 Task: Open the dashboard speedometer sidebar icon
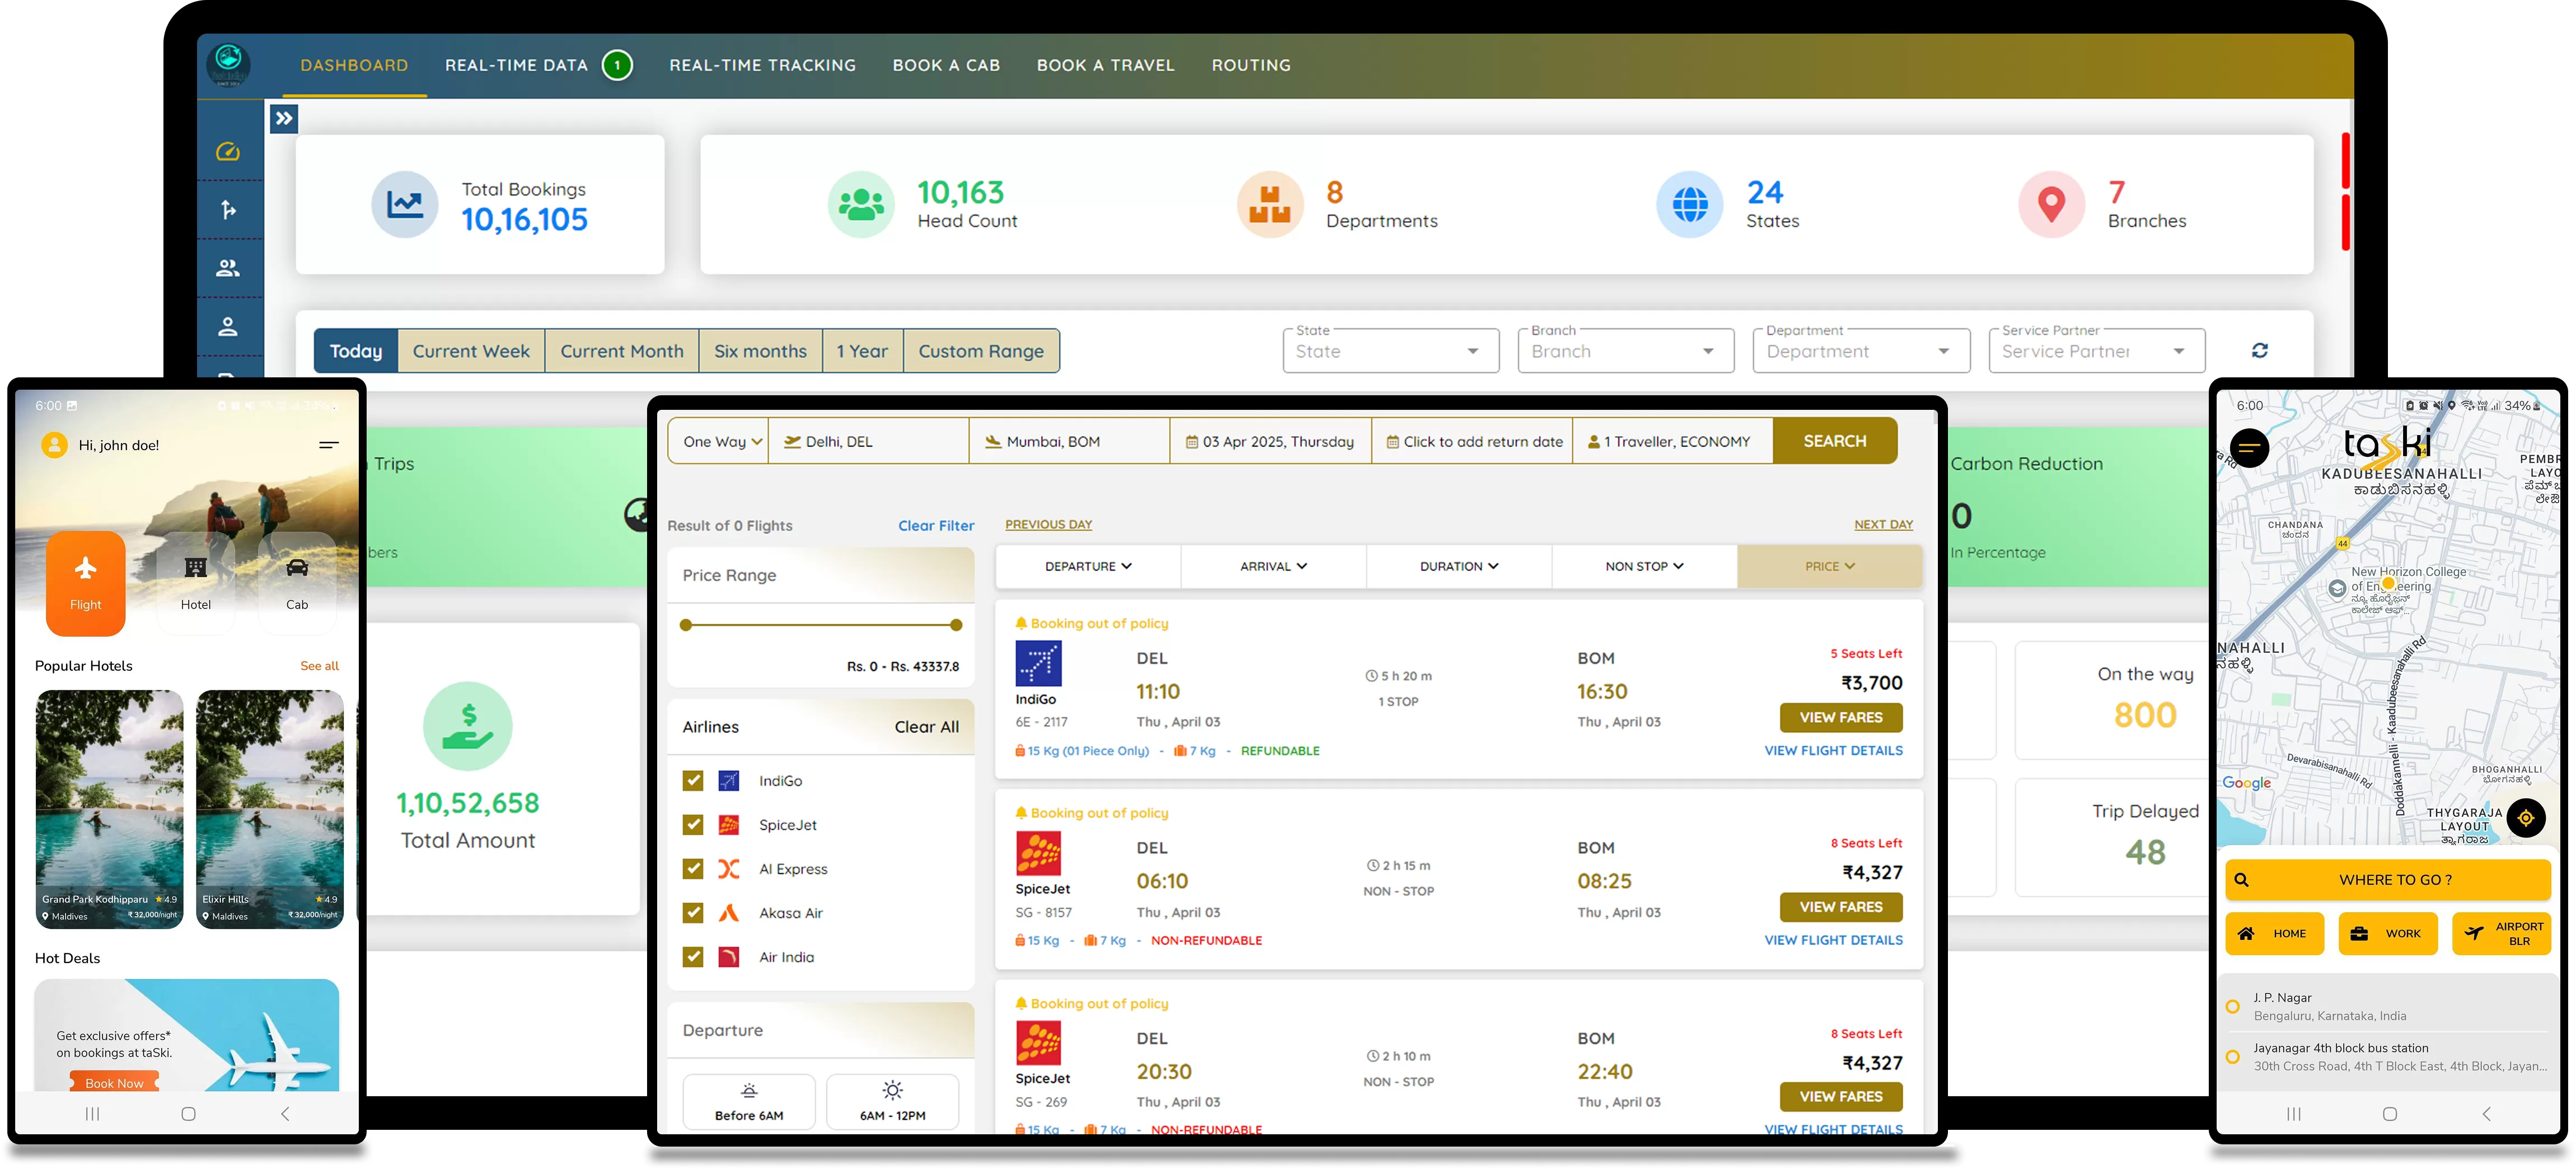228,152
